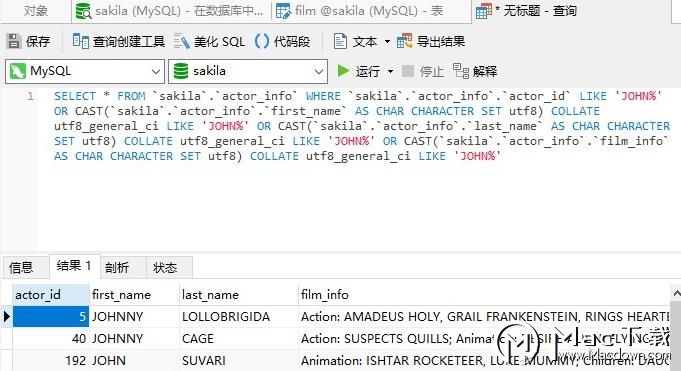Click the film_info cell starting Action: SUSPECTS QUILLS
The image size is (681, 371).
484,338
